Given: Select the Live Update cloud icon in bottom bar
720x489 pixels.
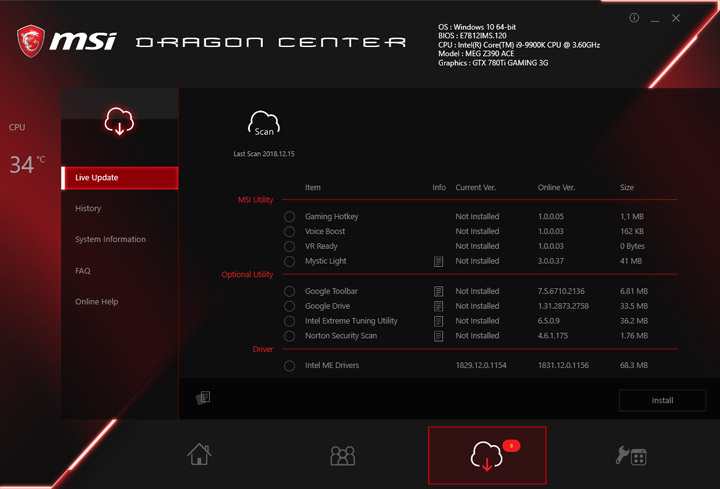Looking at the screenshot, I should (487, 455).
